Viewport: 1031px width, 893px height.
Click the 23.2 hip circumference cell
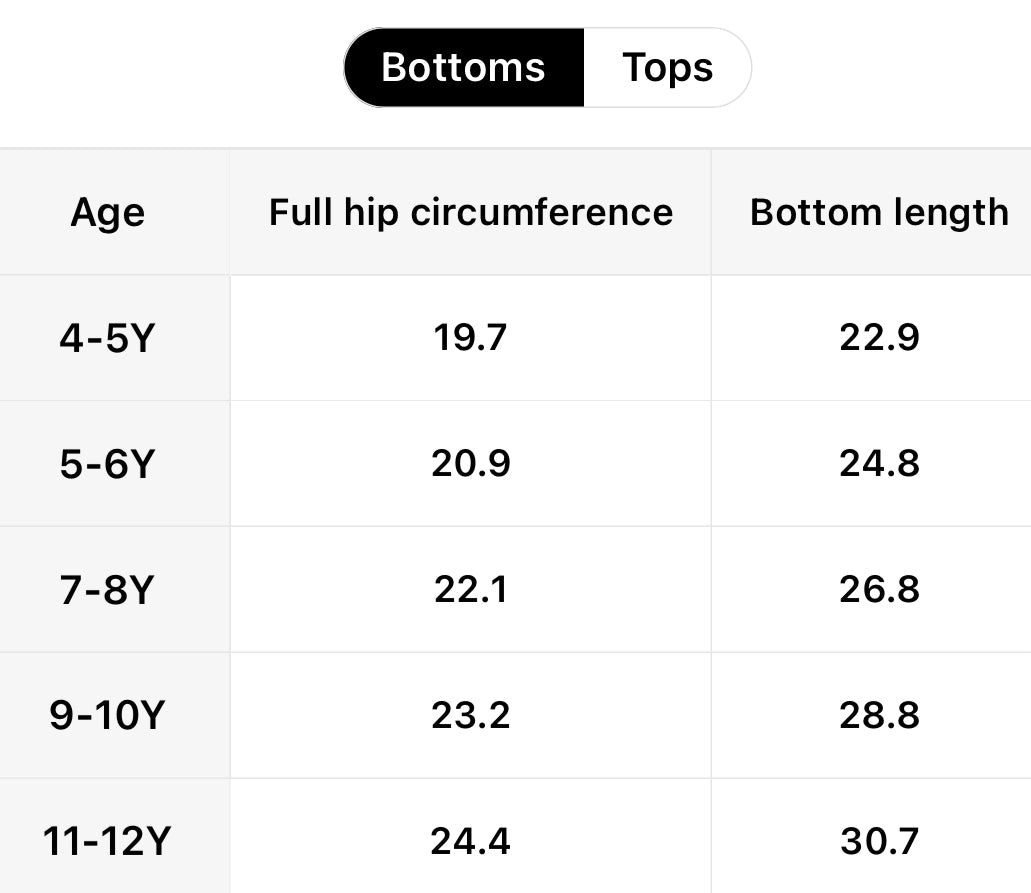(470, 716)
